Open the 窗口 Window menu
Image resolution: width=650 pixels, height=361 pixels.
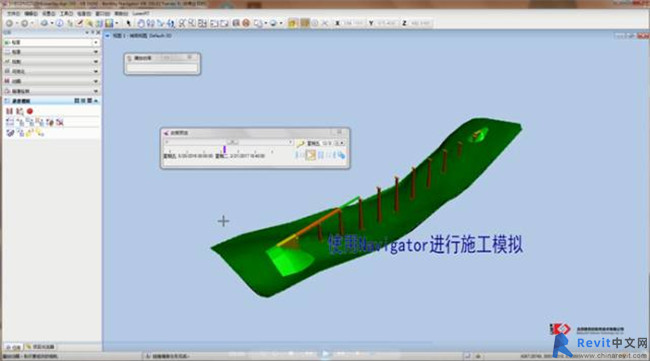(x=103, y=14)
